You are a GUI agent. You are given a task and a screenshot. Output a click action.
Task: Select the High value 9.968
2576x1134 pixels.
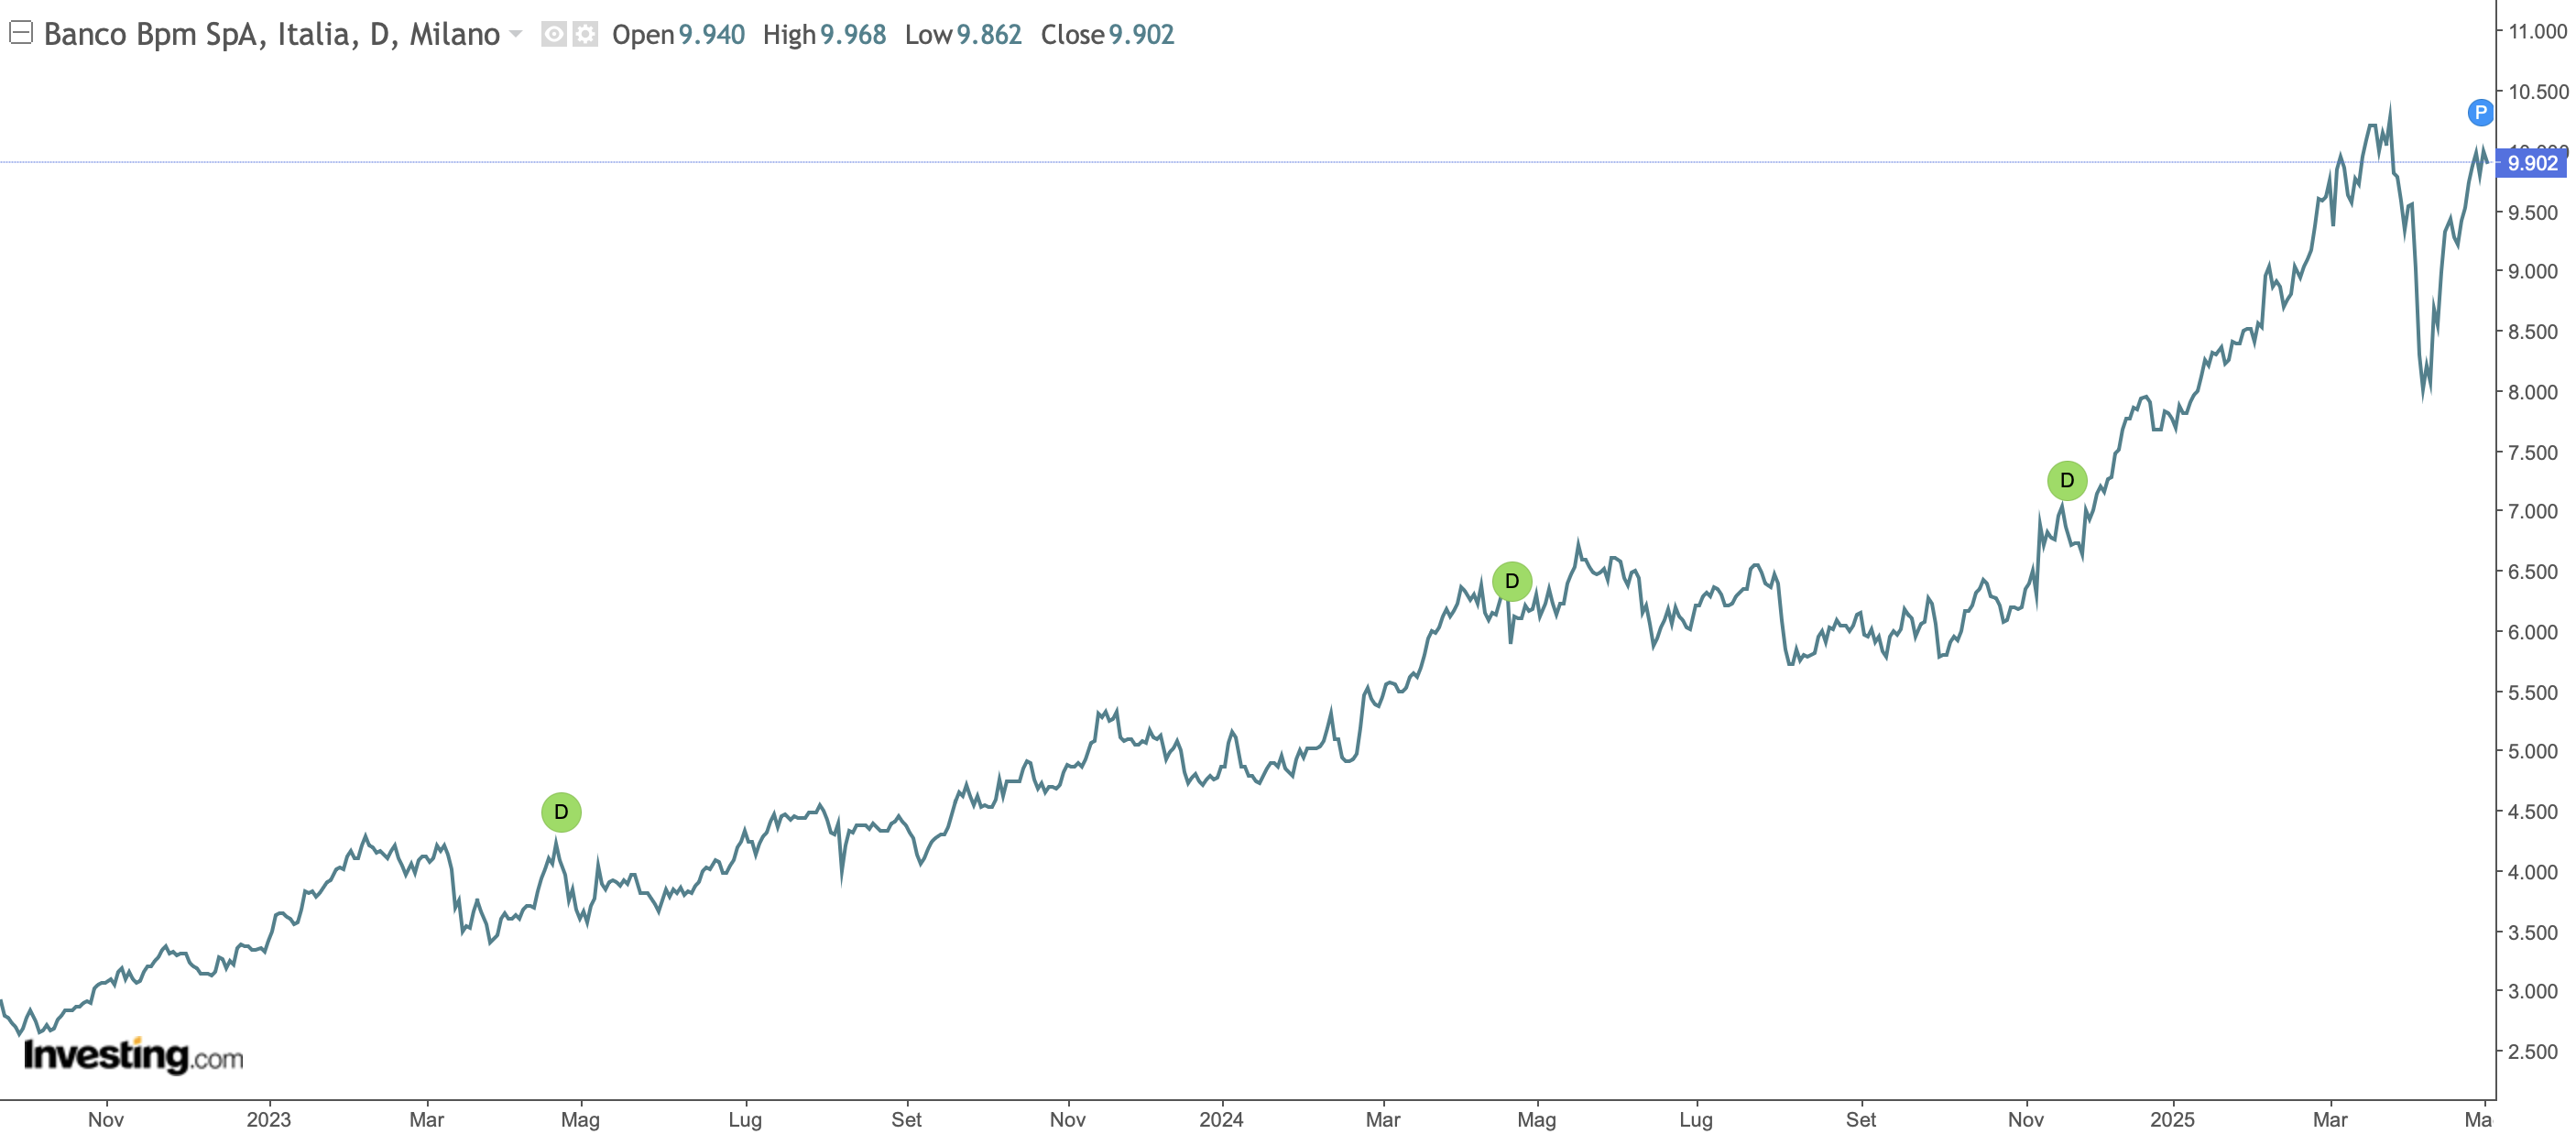pyautogui.click(x=853, y=35)
